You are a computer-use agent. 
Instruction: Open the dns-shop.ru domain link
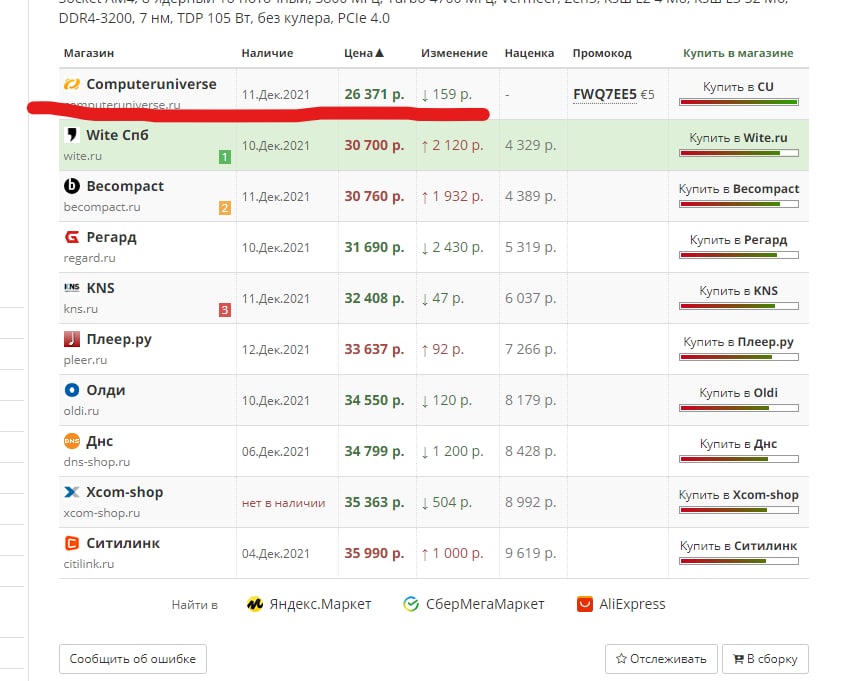coord(97,462)
